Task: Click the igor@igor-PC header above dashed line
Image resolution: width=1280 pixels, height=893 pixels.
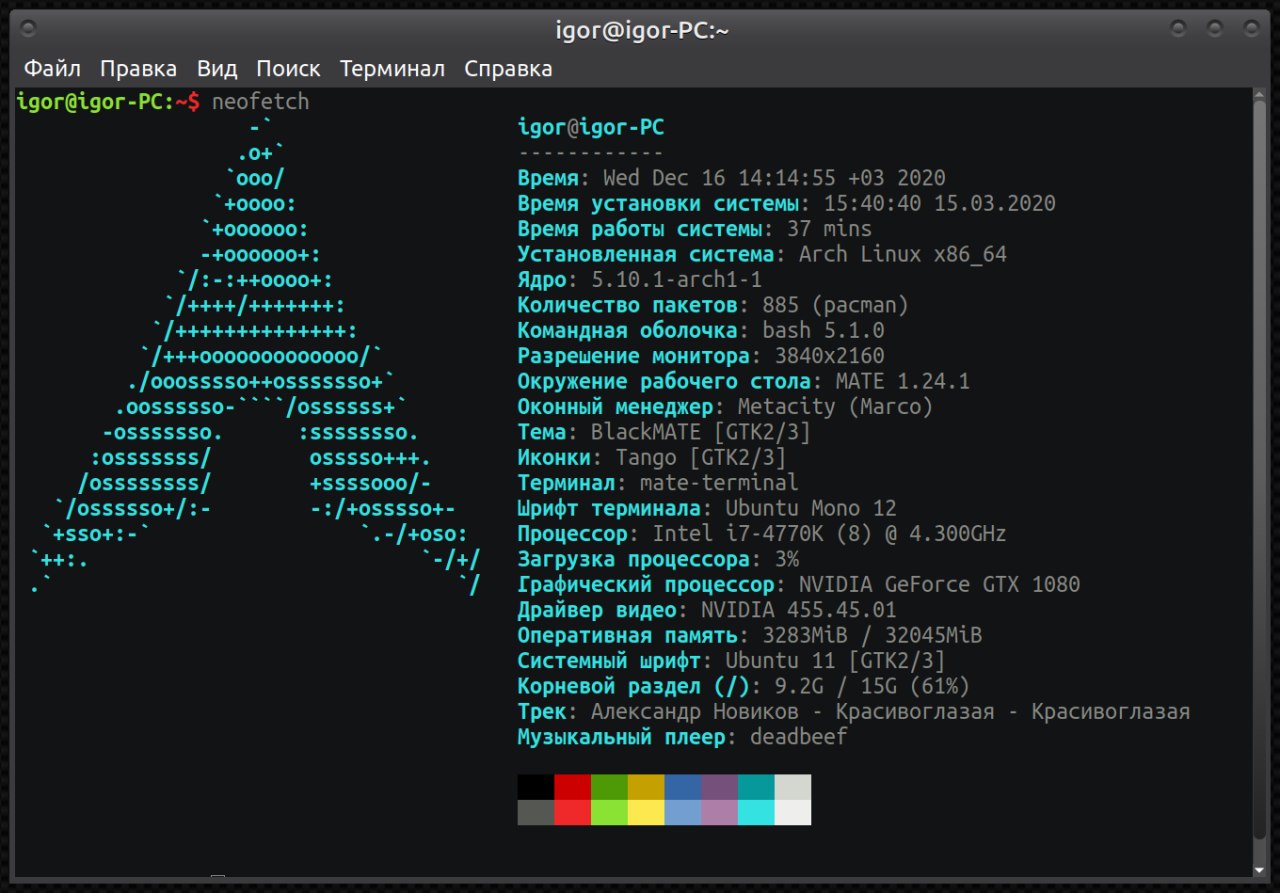Action: pyautogui.click(x=591, y=127)
